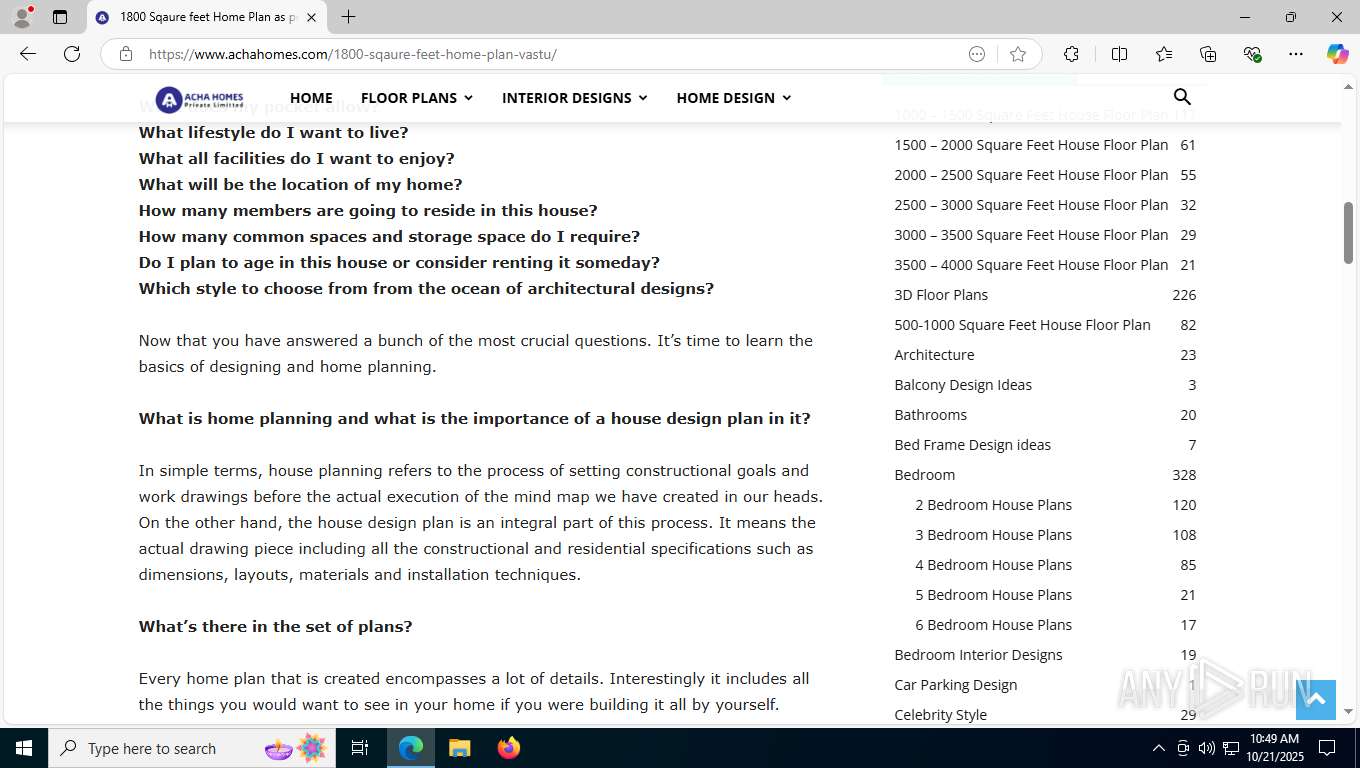Open Task View on the taskbar
Image resolution: width=1360 pixels, height=768 pixels.
click(360, 748)
